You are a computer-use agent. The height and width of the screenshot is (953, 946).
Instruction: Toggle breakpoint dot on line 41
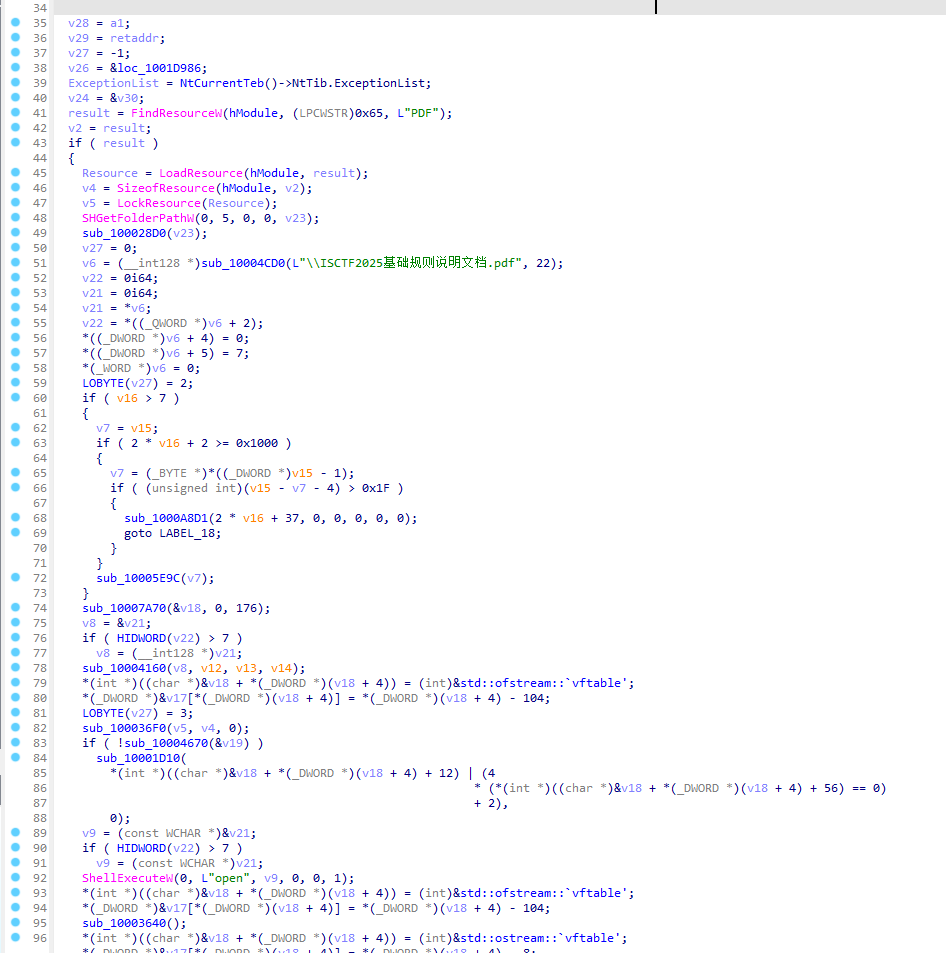pos(15,113)
